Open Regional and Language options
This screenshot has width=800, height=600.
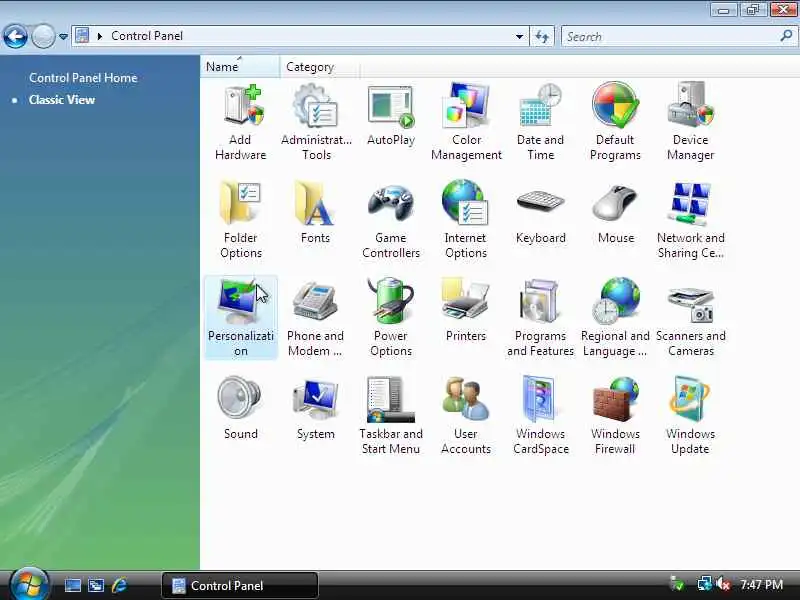tap(615, 317)
